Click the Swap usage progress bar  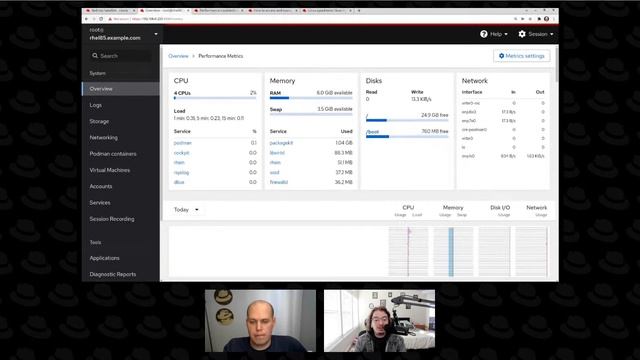click(311, 114)
